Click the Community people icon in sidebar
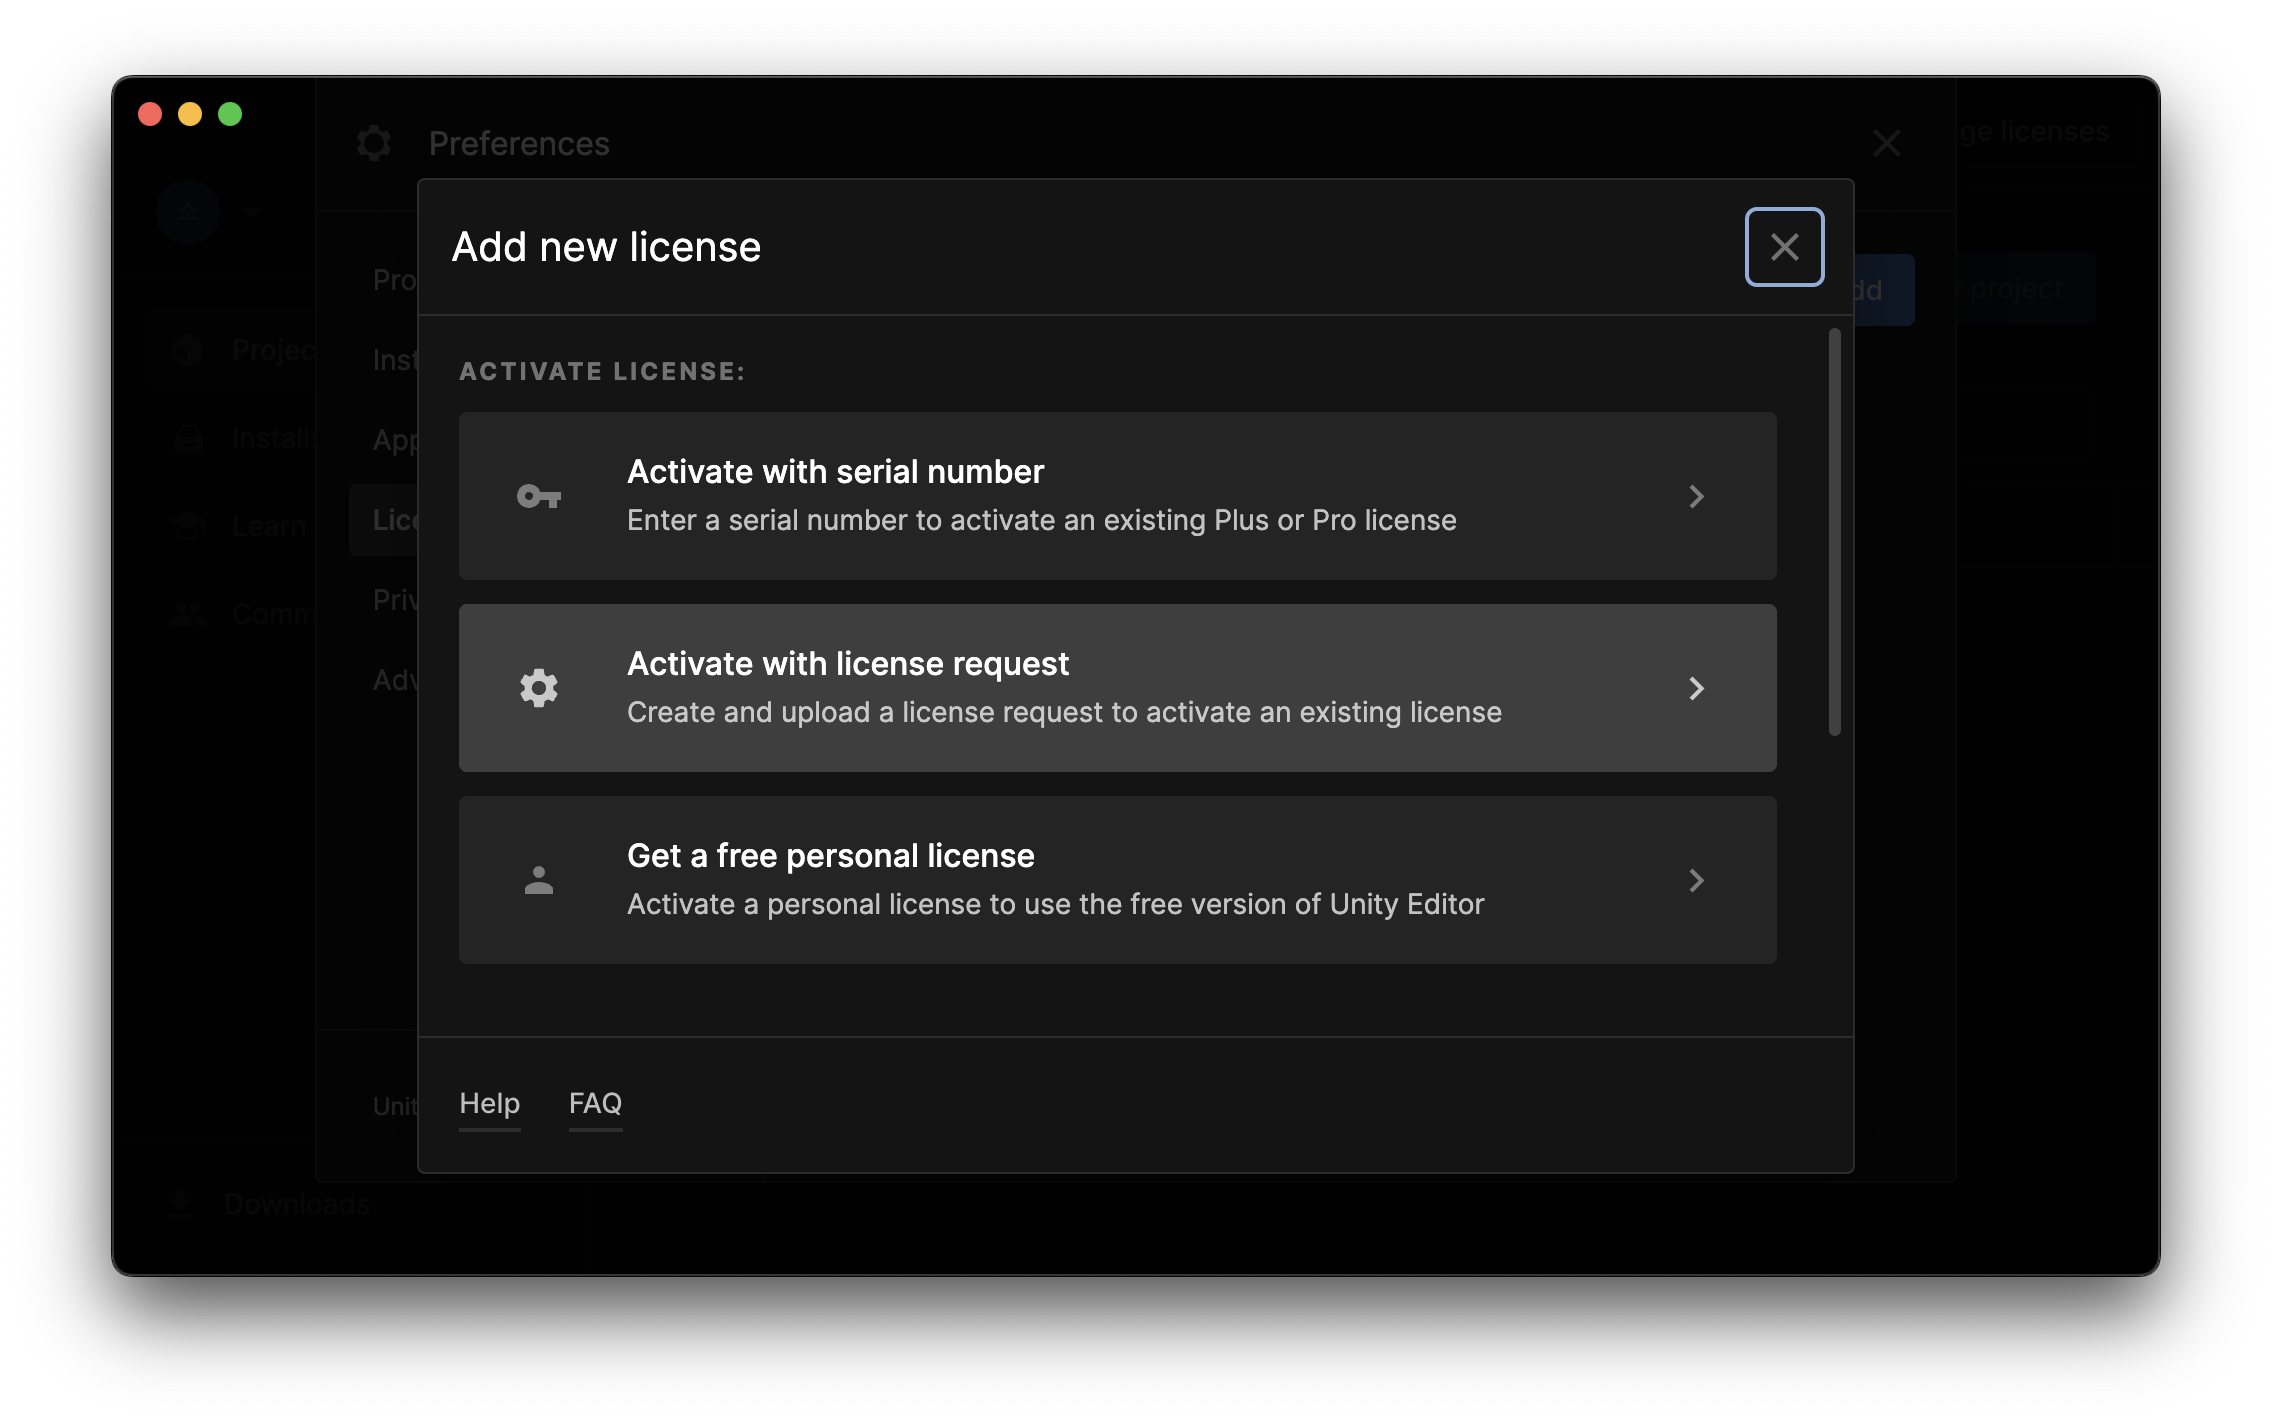Image resolution: width=2272 pixels, height=1424 pixels. 188,613
